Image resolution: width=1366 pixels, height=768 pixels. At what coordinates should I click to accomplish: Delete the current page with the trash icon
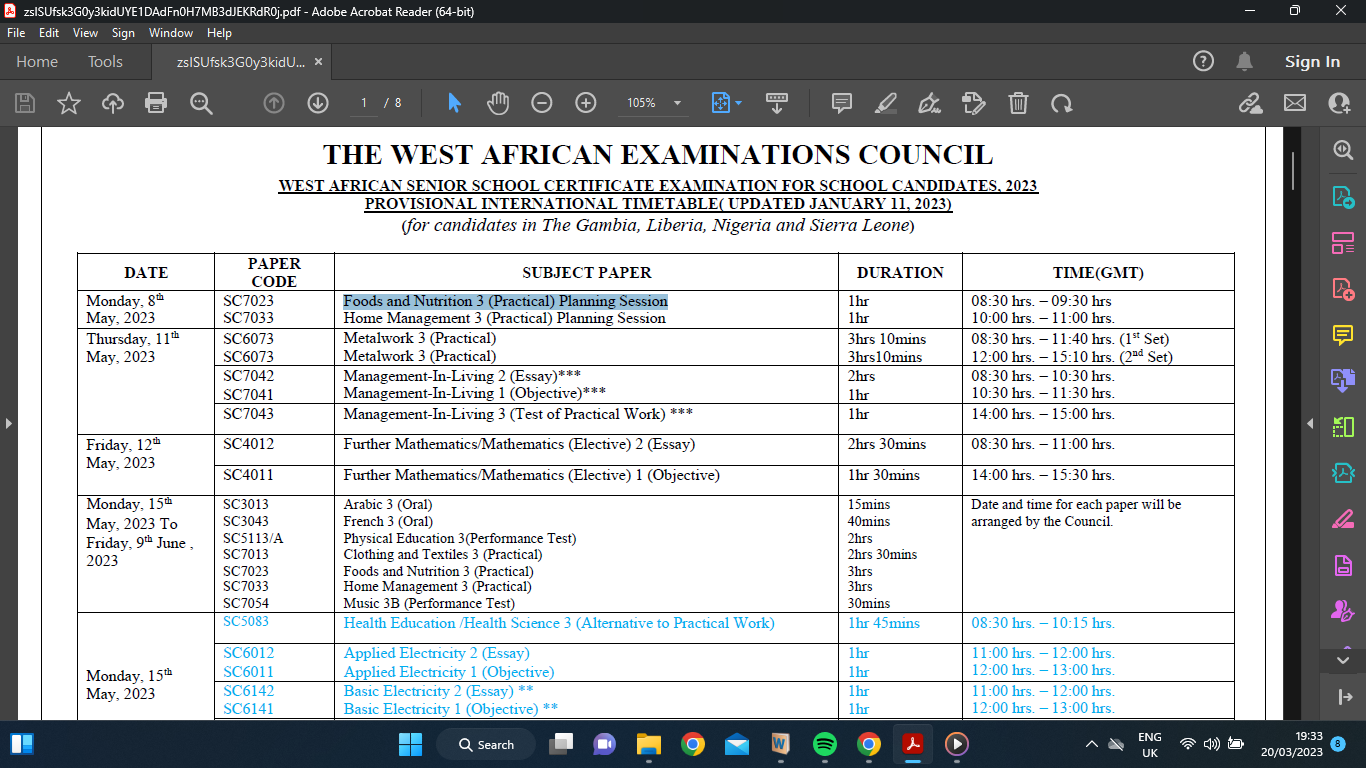(x=1018, y=103)
